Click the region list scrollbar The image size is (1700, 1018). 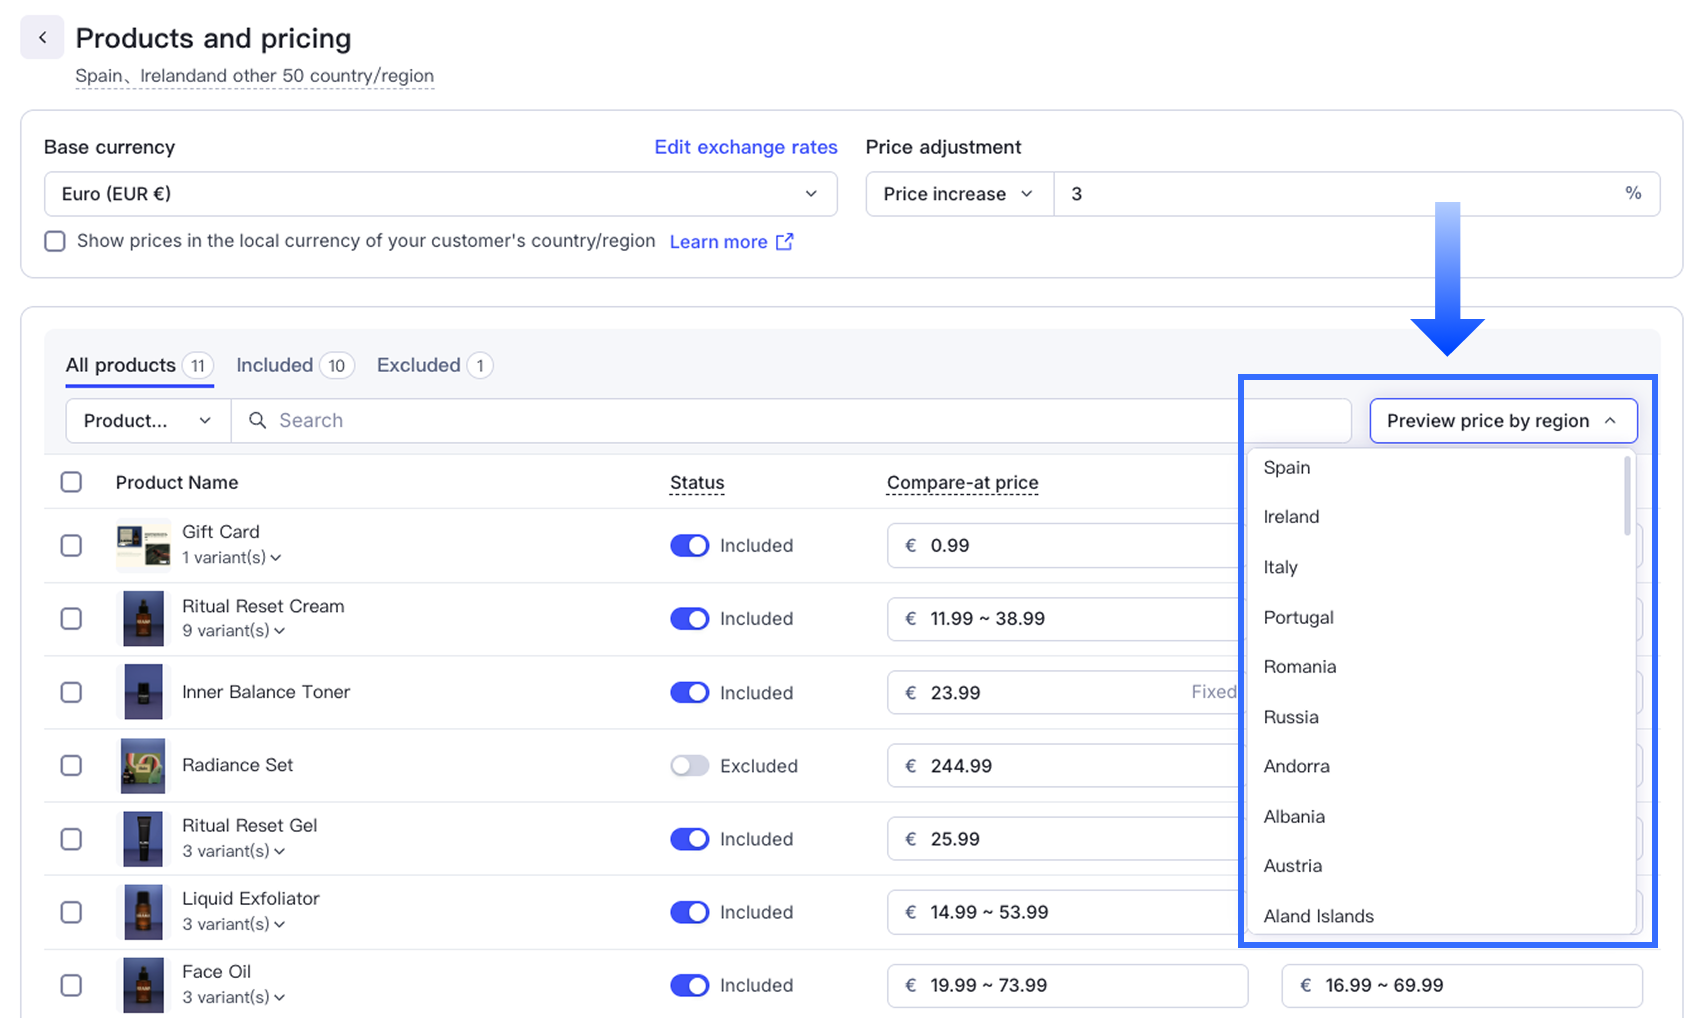coord(1627,496)
